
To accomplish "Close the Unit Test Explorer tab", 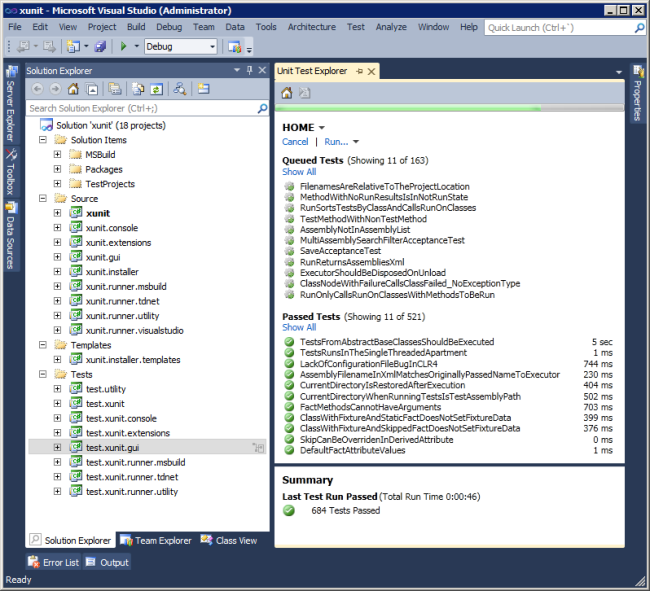I will pos(371,71).
